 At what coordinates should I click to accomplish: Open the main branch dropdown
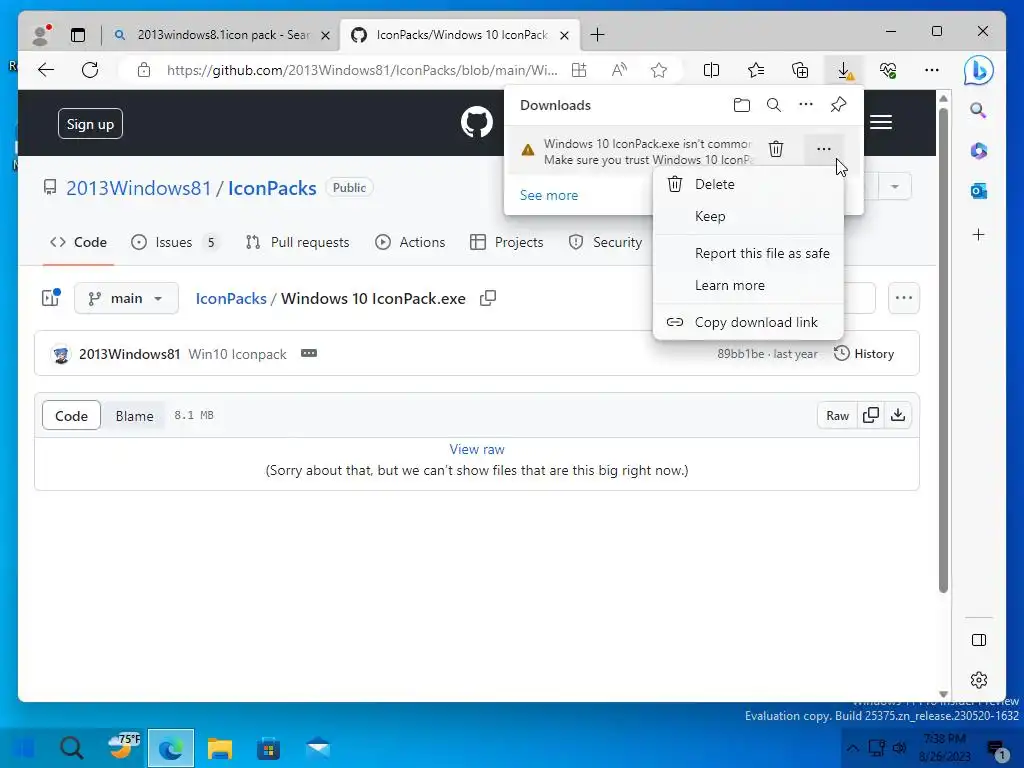[x=126, y=298]
